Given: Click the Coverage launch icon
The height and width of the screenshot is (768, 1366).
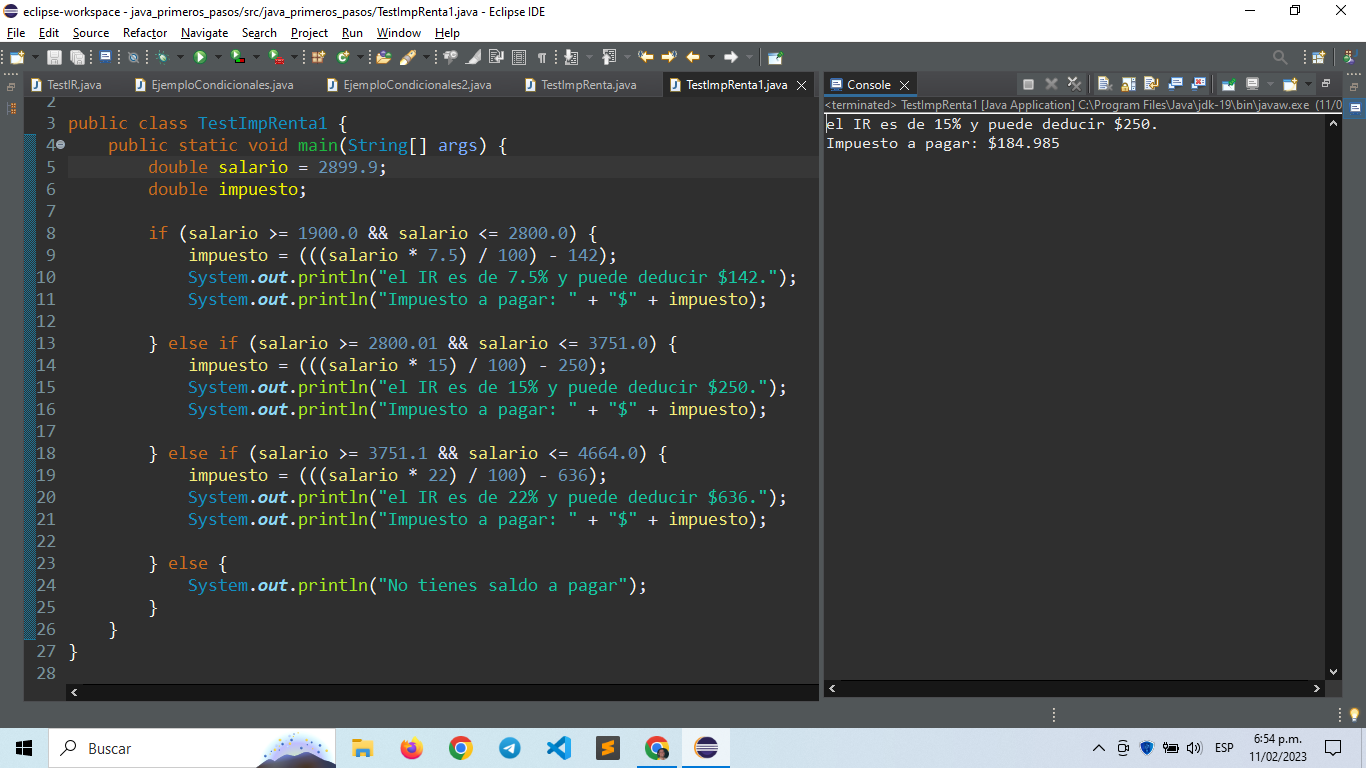Looking at the screenshot, I should (x=237, y=57).
